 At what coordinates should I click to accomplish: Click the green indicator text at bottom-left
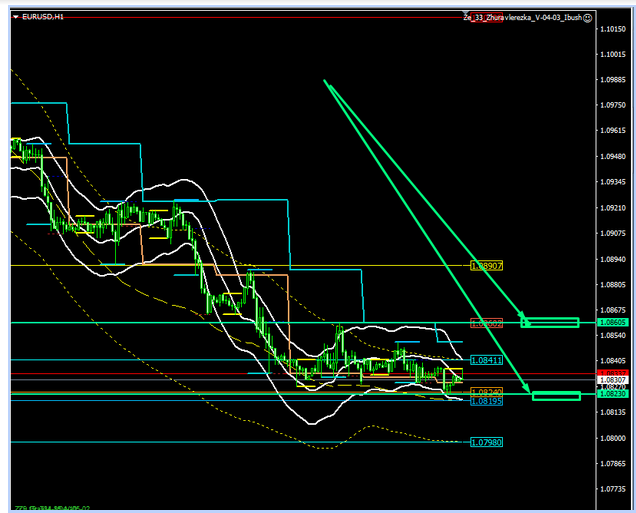[50, 506]
